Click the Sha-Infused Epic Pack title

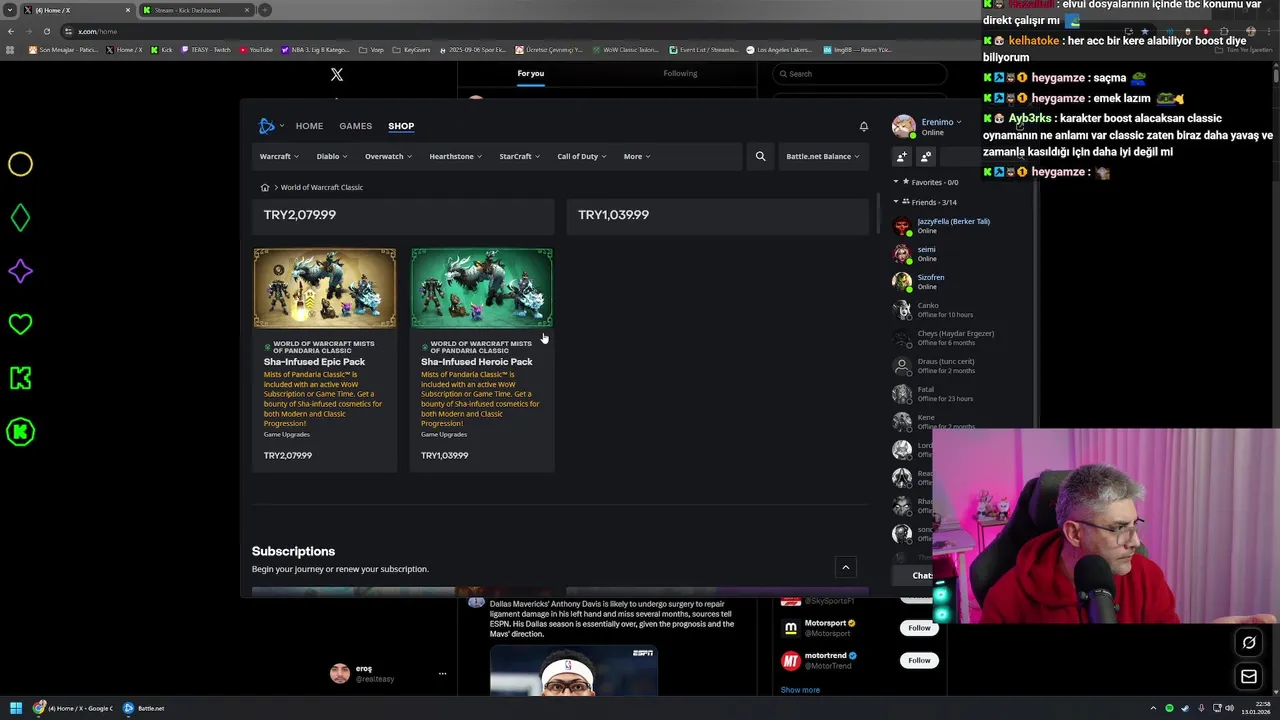pos(314,362)
